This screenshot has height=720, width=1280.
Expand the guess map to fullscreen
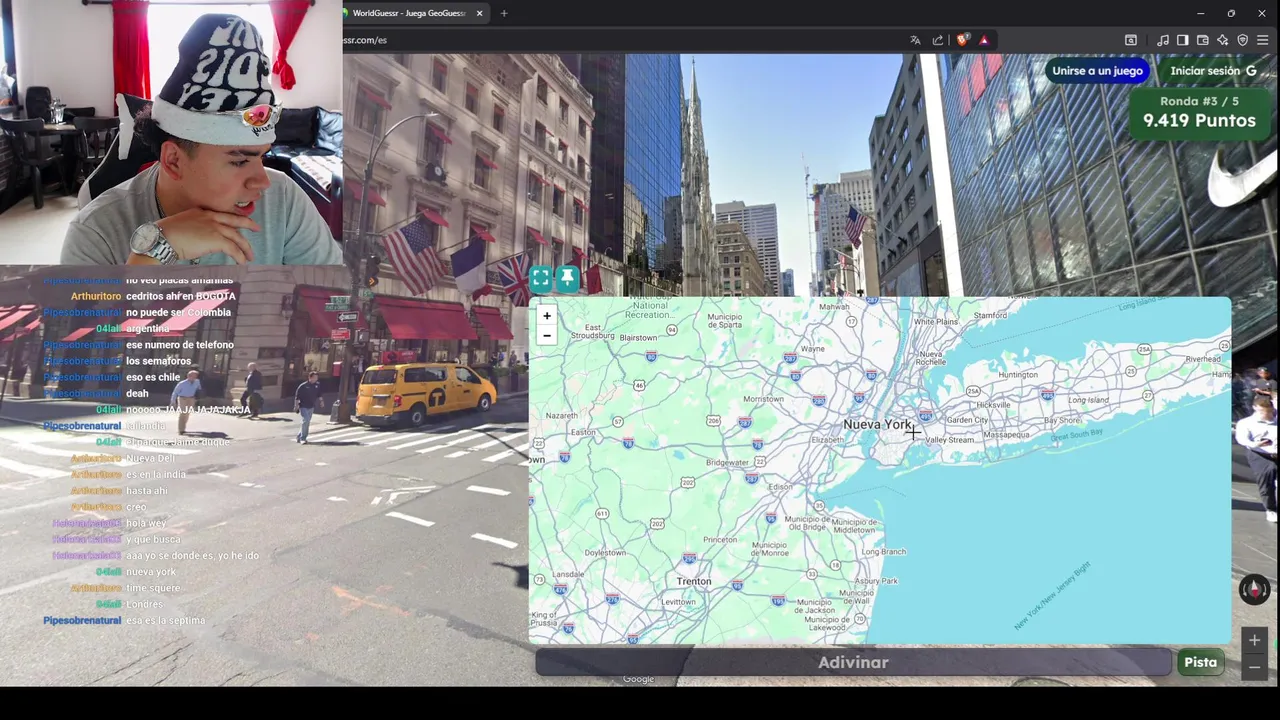540,279
